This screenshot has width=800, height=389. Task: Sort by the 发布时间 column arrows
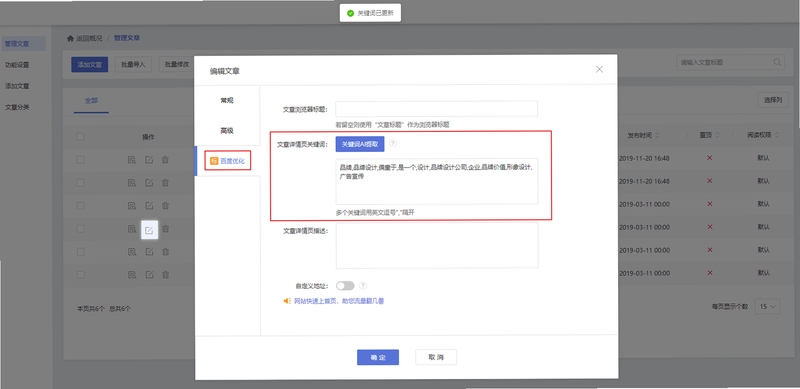pos(657,135)
